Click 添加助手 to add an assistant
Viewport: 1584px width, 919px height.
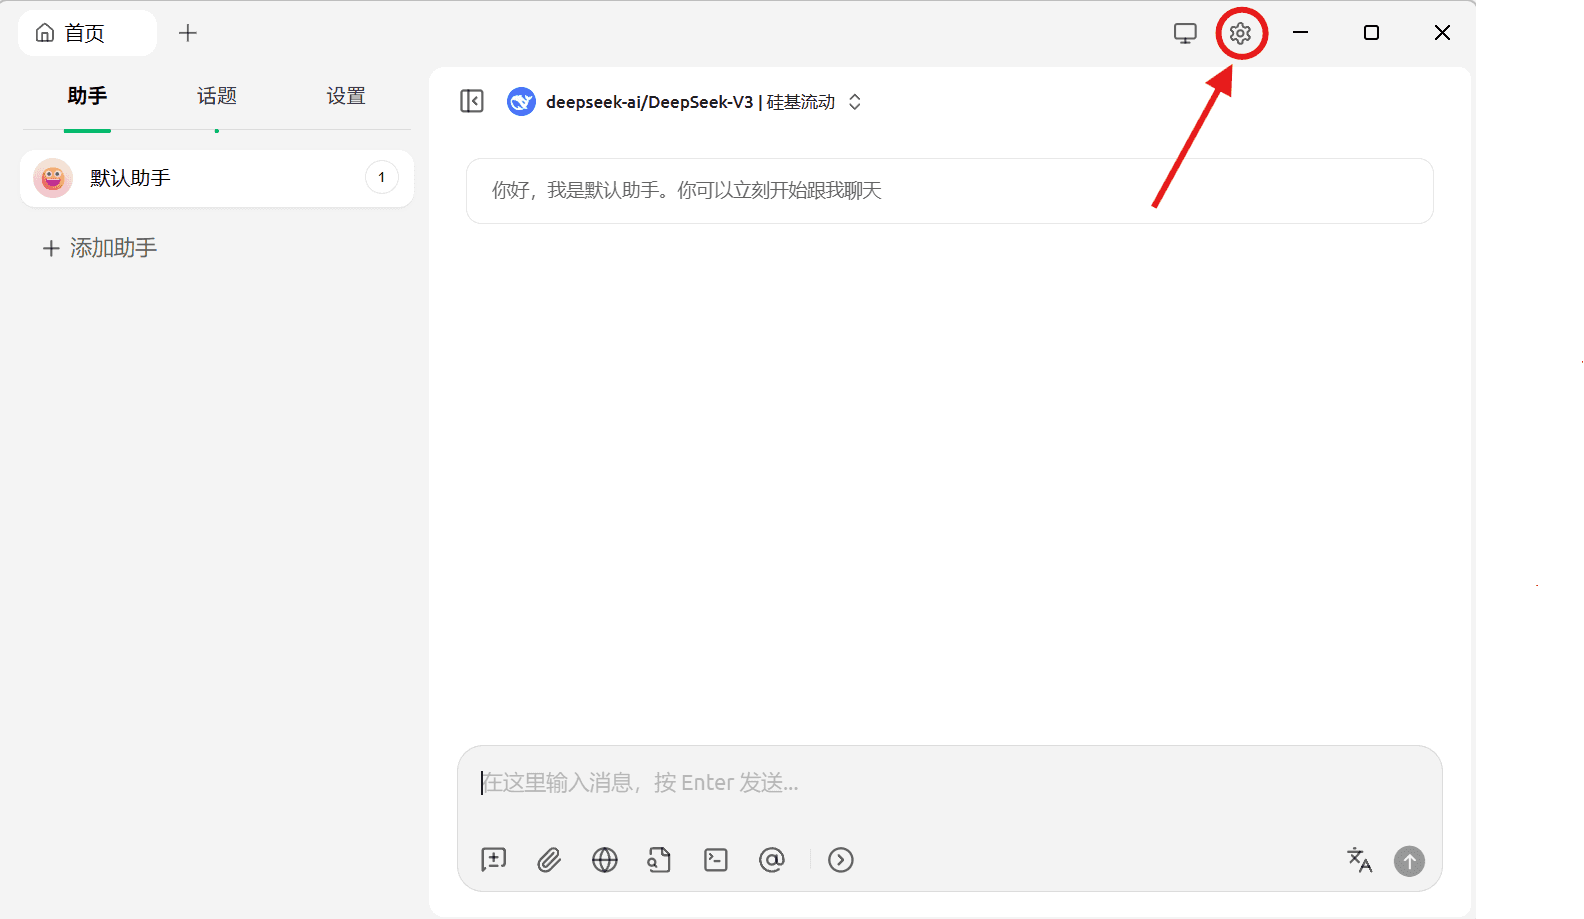[100, 248]
